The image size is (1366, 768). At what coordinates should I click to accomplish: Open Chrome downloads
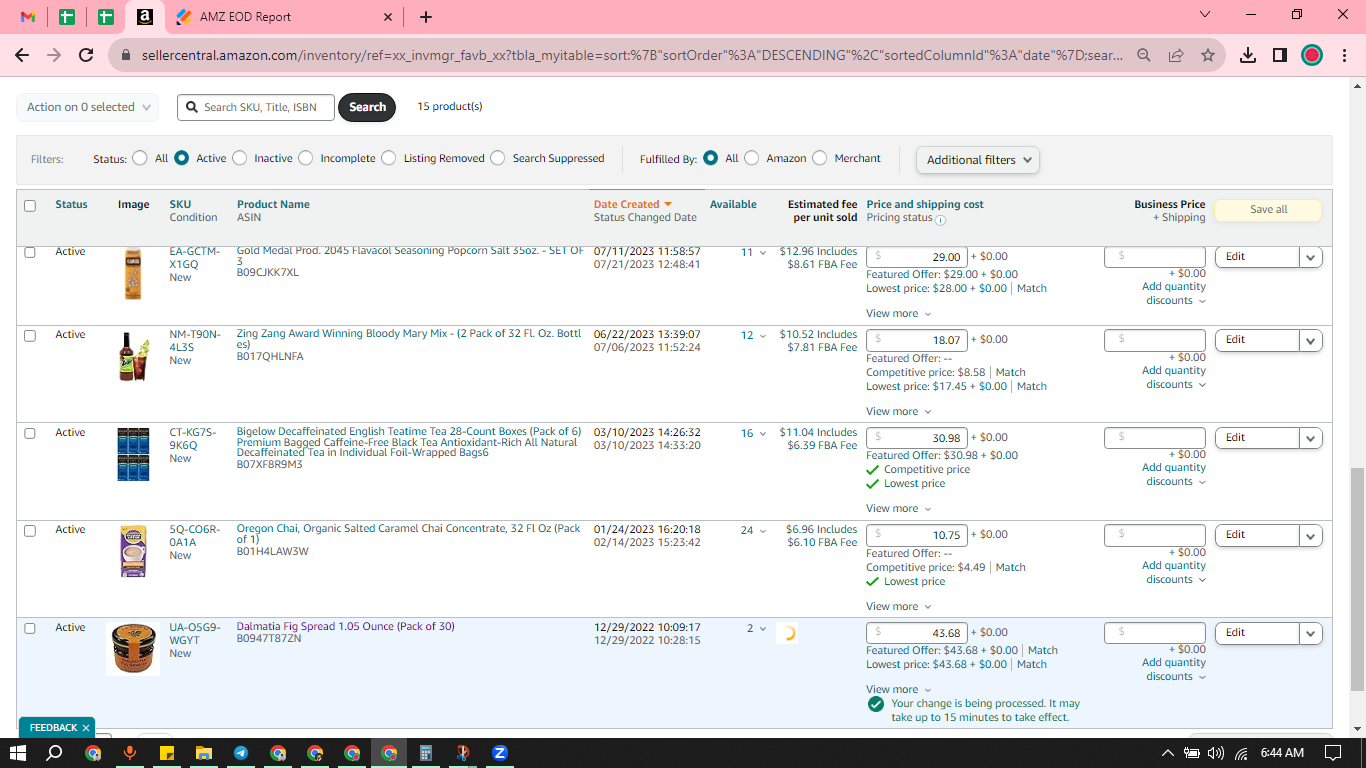(1248, 56)
